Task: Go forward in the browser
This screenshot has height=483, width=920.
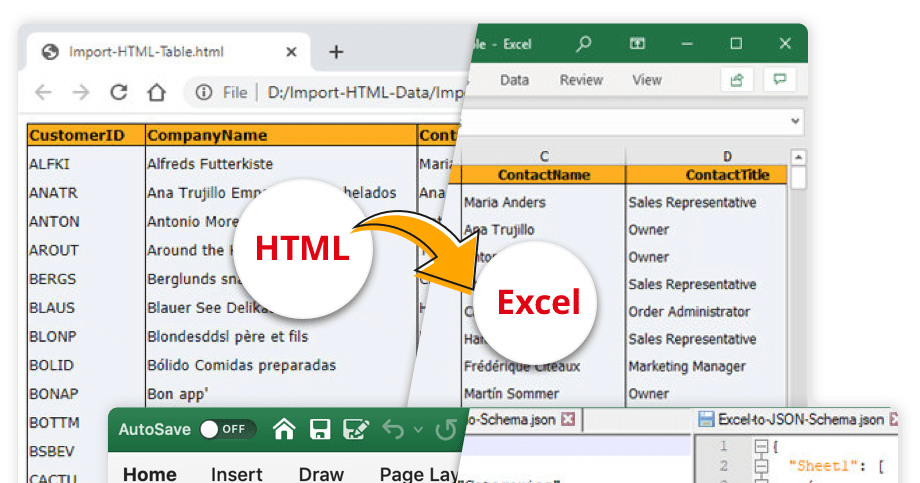Action: (x=81, y=92)
